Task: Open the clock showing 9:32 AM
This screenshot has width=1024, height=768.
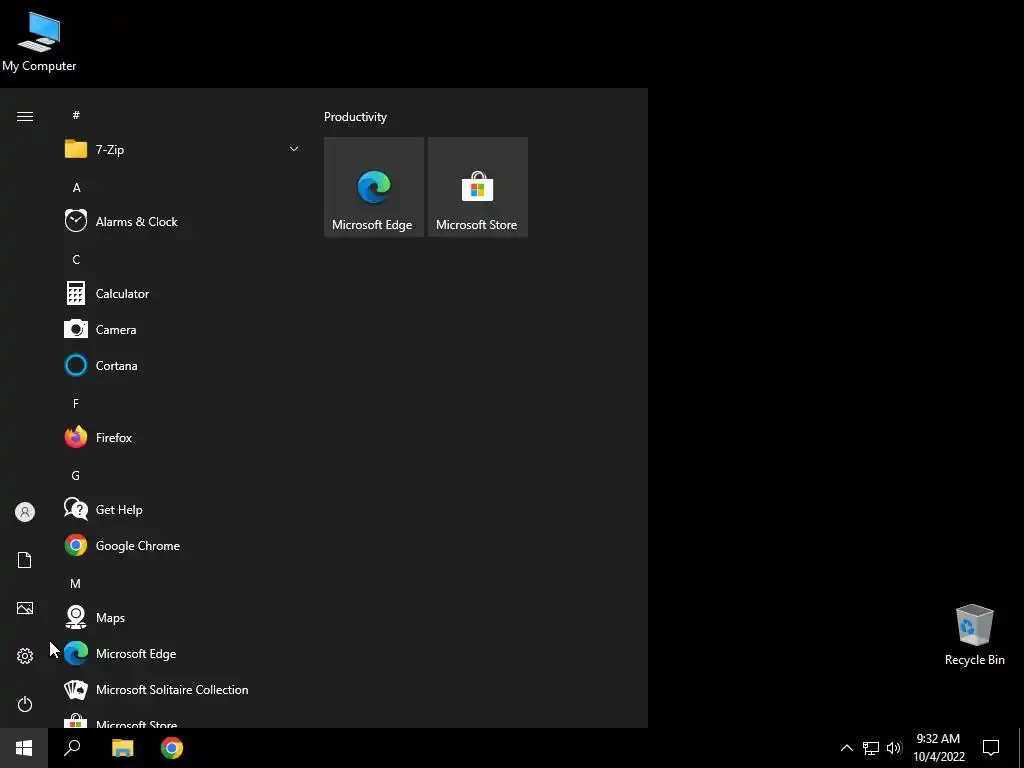Action: tap(938, 748)
